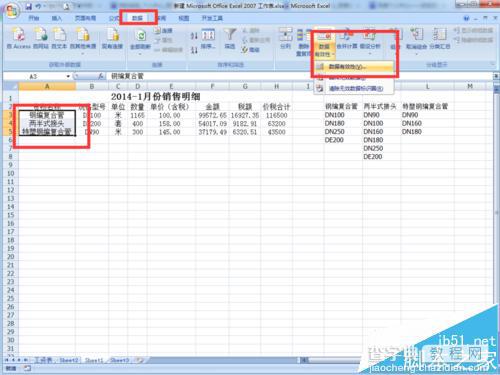Open Consolidate (合并计算)
Viewport: 500px width, 375px height.
(x=347, y=40)
